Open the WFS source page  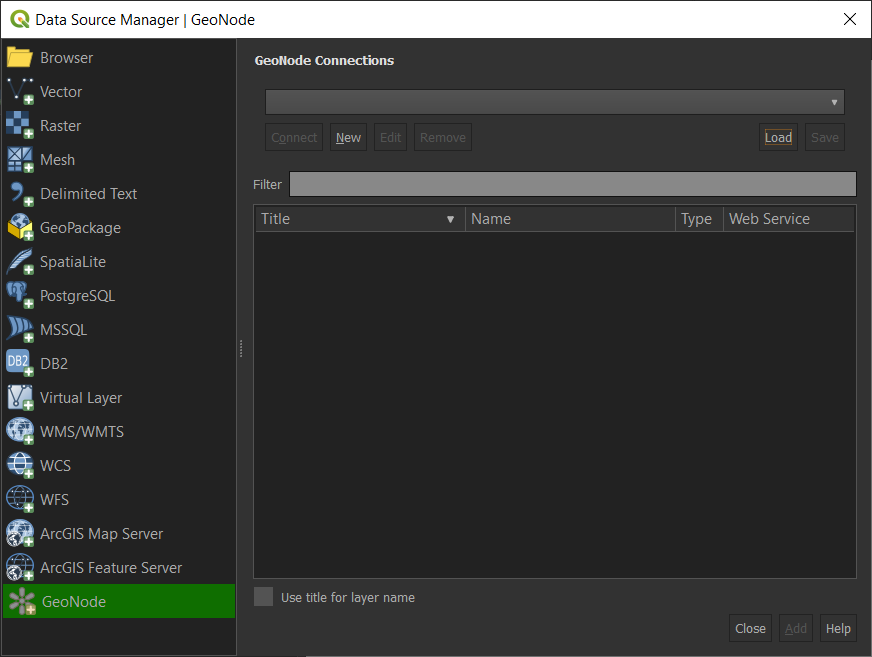(x=54, y=499)
